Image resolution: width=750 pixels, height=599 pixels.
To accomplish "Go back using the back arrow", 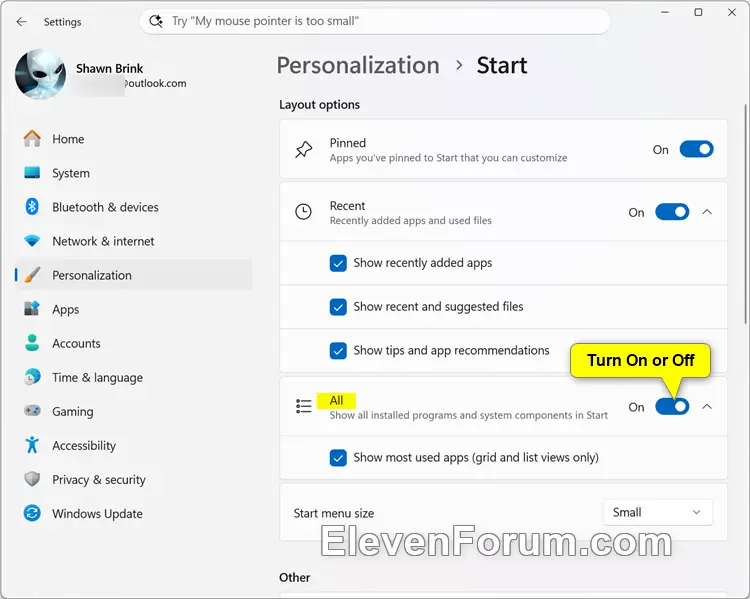I will point(22,22).
